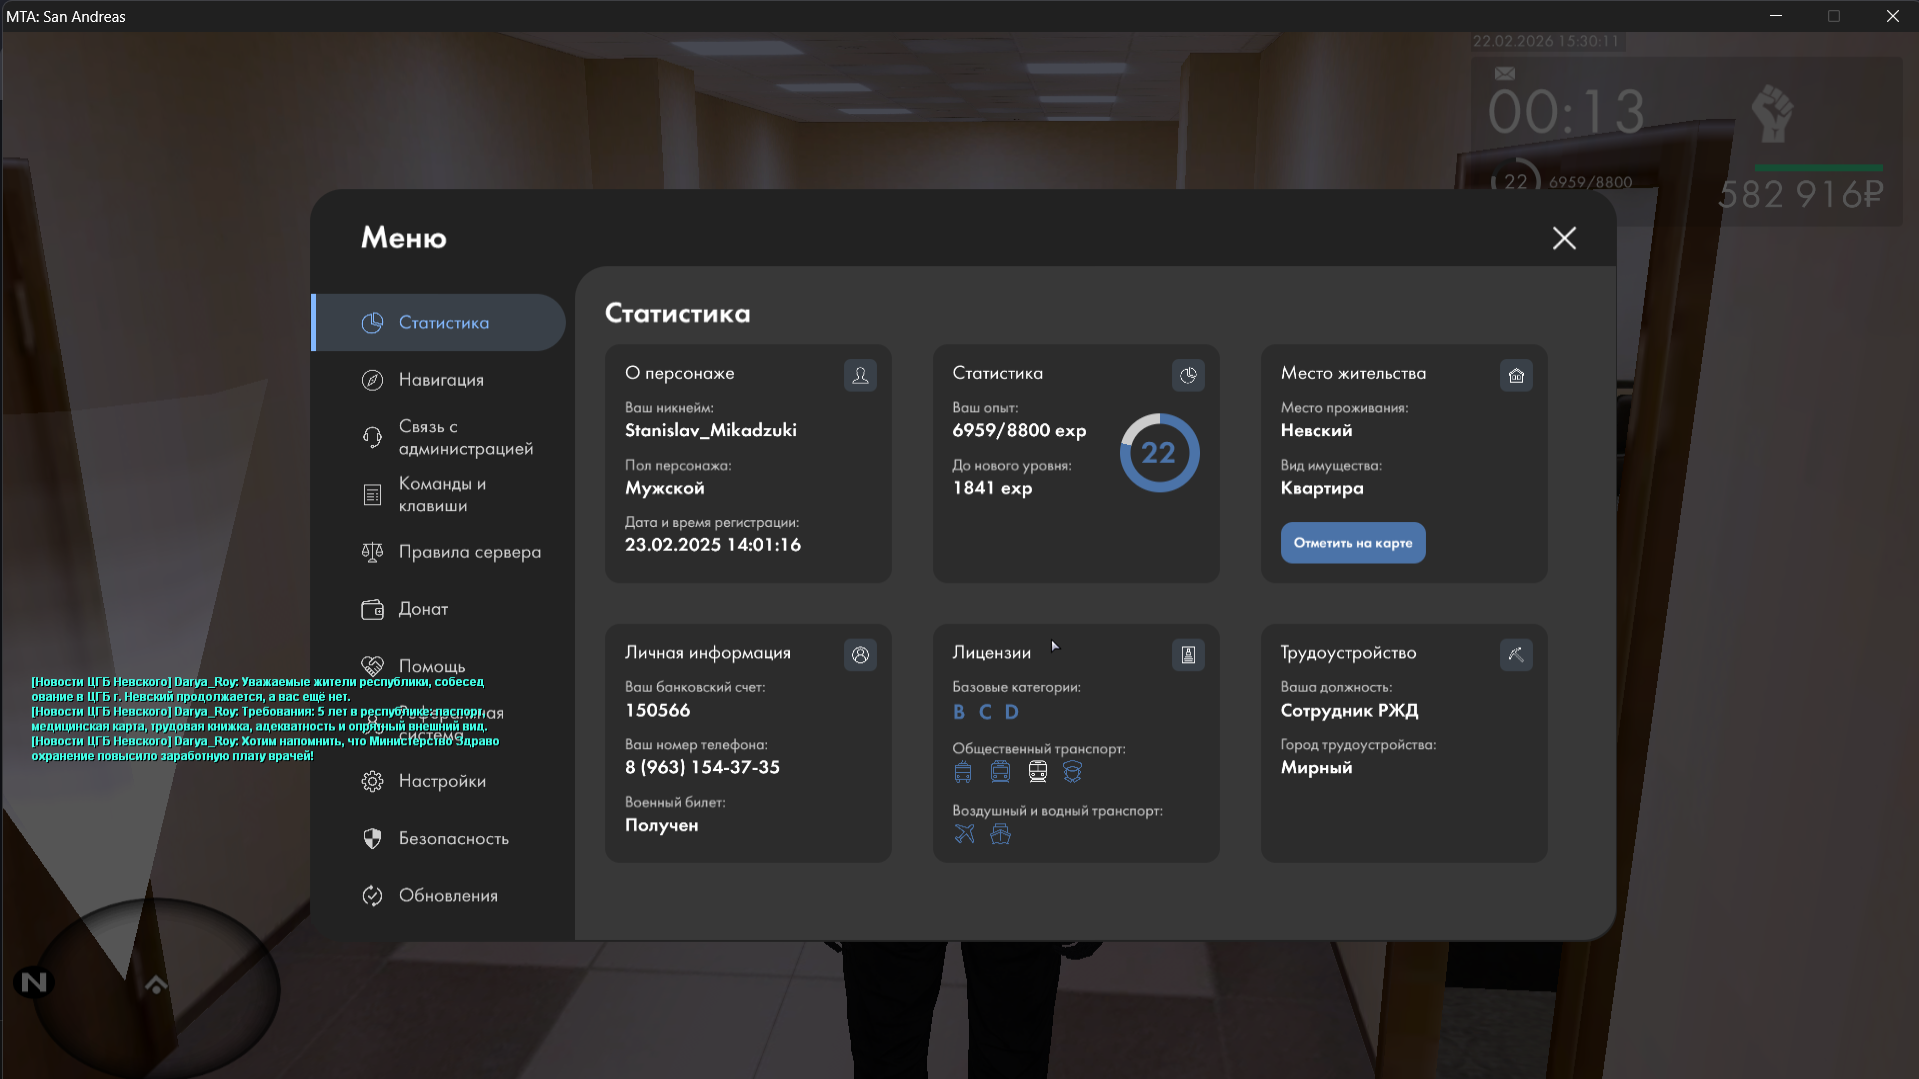This screenshot has width=1919, height=1079.
Task: Click the level 22 progress ring
Action: coord(1159,453)
